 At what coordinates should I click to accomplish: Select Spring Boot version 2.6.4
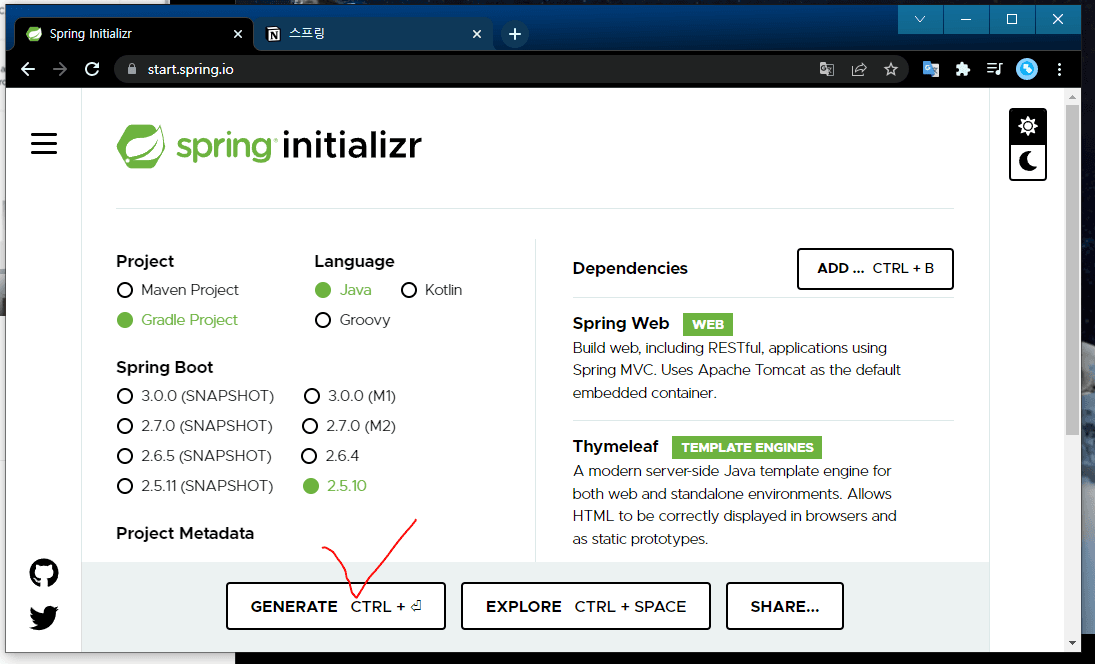click(309, 456)
